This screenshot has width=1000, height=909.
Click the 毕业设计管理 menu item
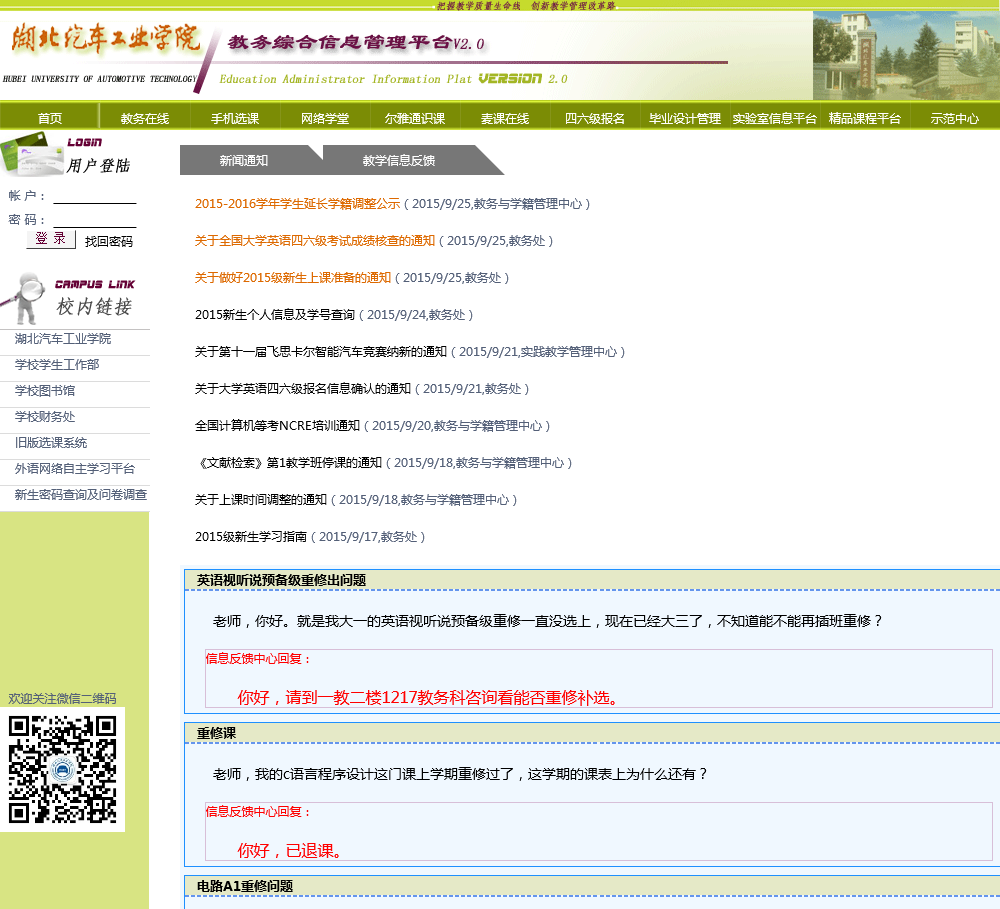(684, 119)
